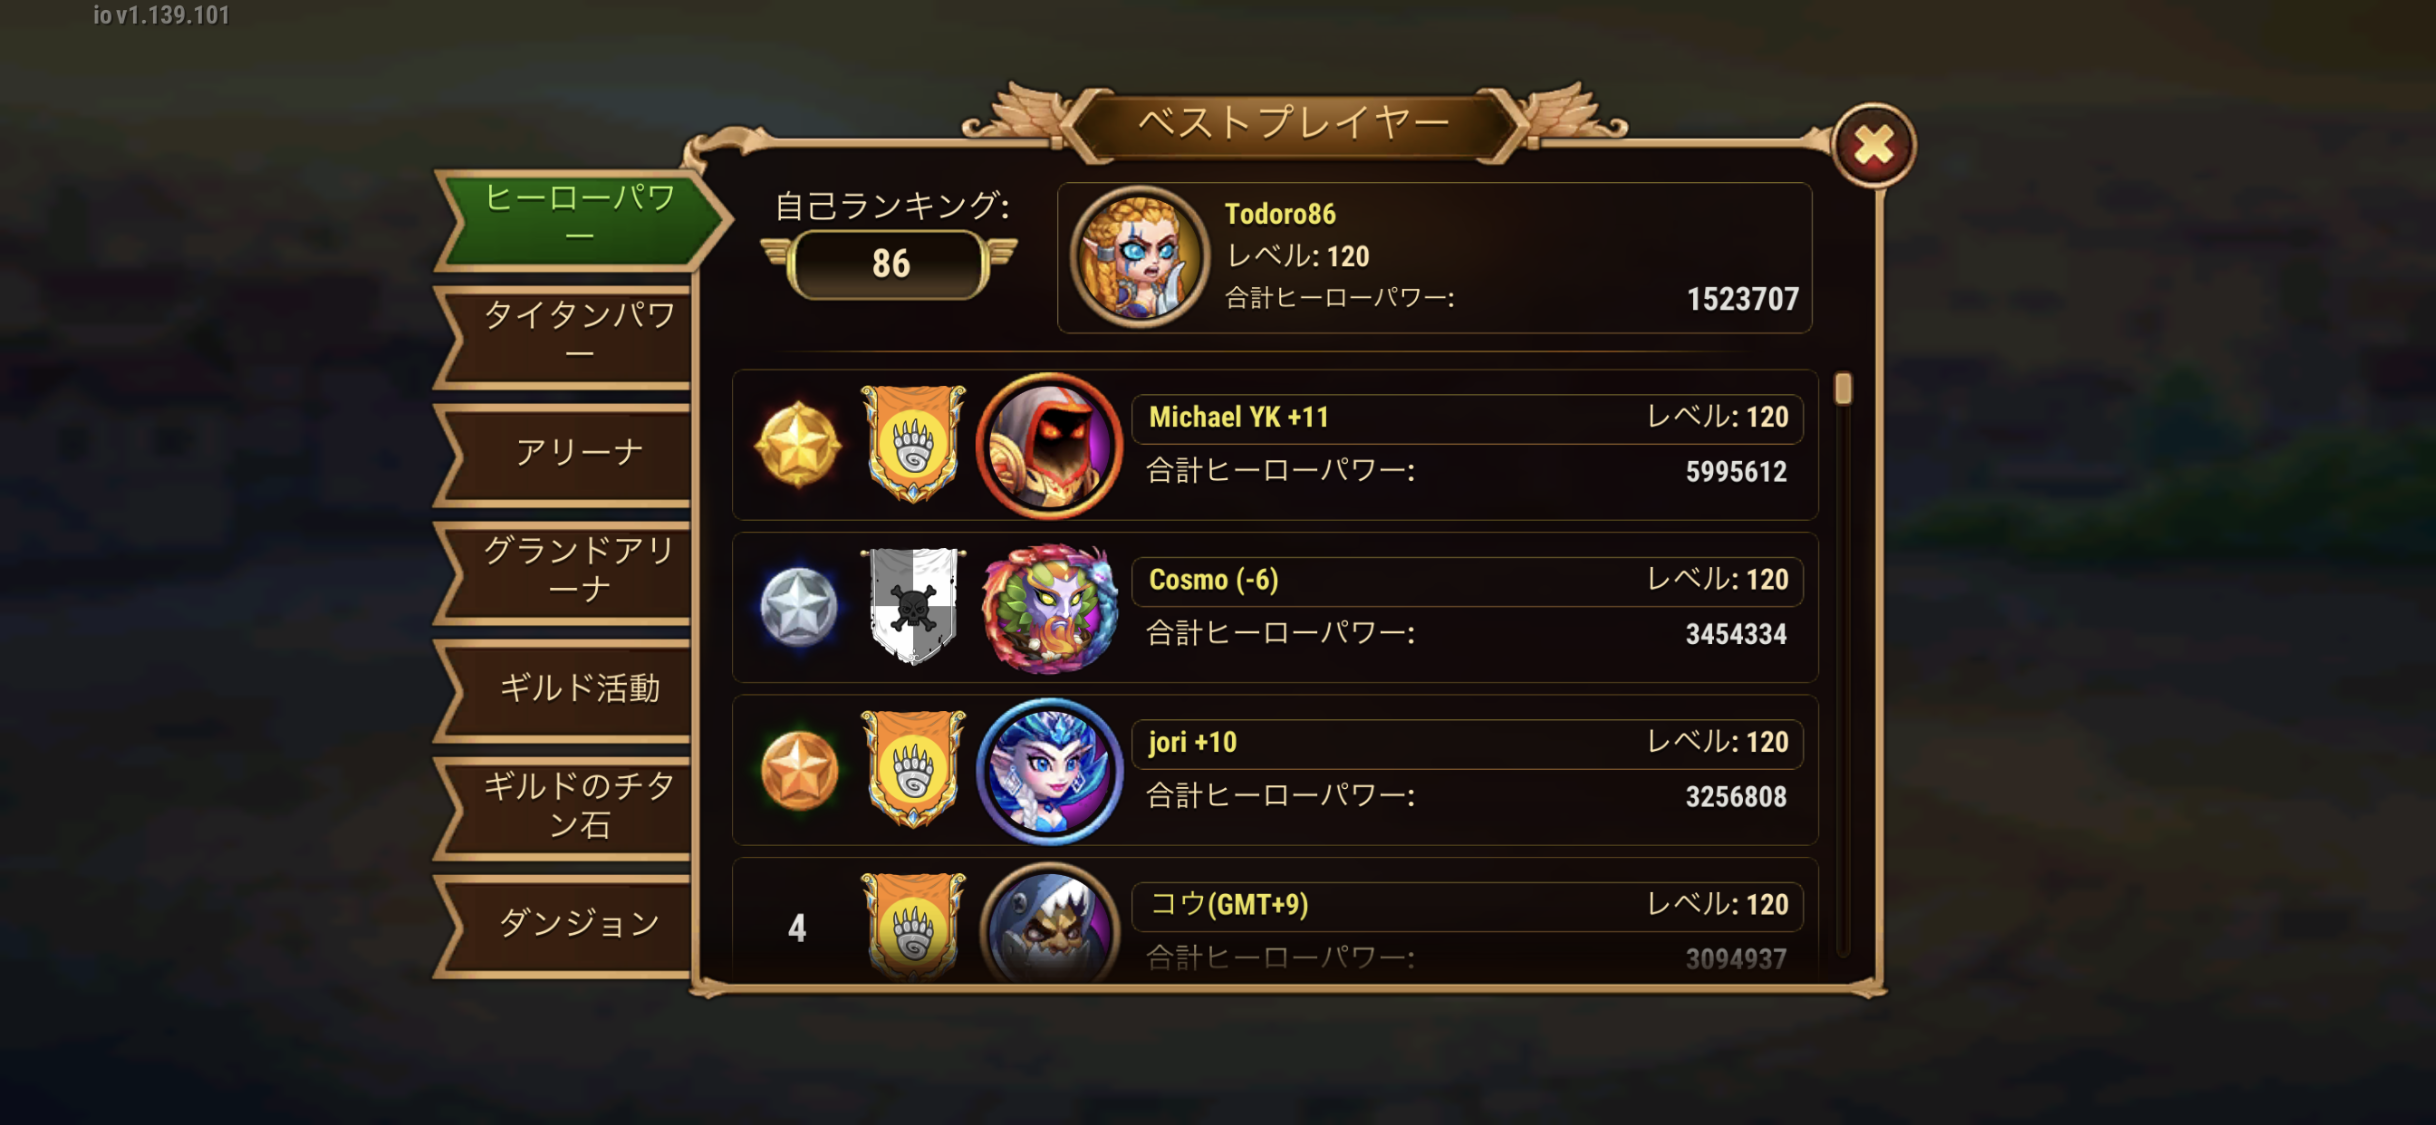Click the silver second-place star medal
This screenshot has width=2436, height=1125.
pyautogui.click(x=797, y=607)
